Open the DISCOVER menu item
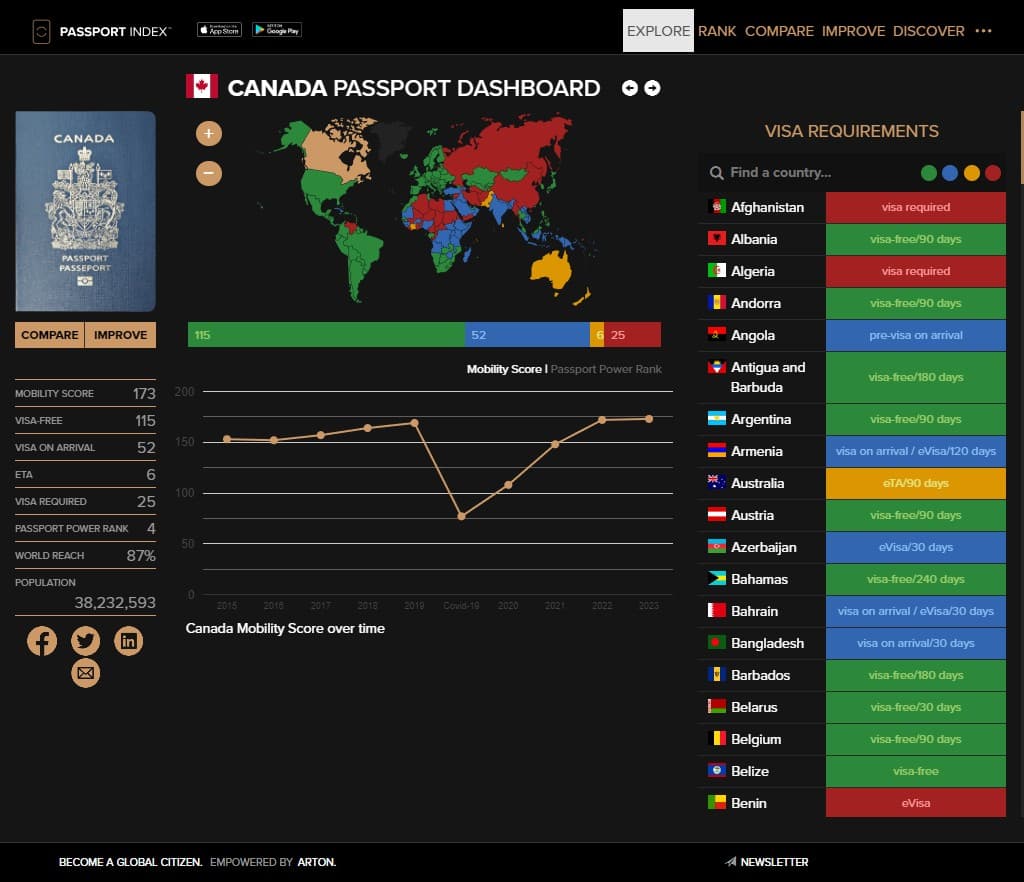The width and height of the screenshot is (1024, 882). click(929, 31)
